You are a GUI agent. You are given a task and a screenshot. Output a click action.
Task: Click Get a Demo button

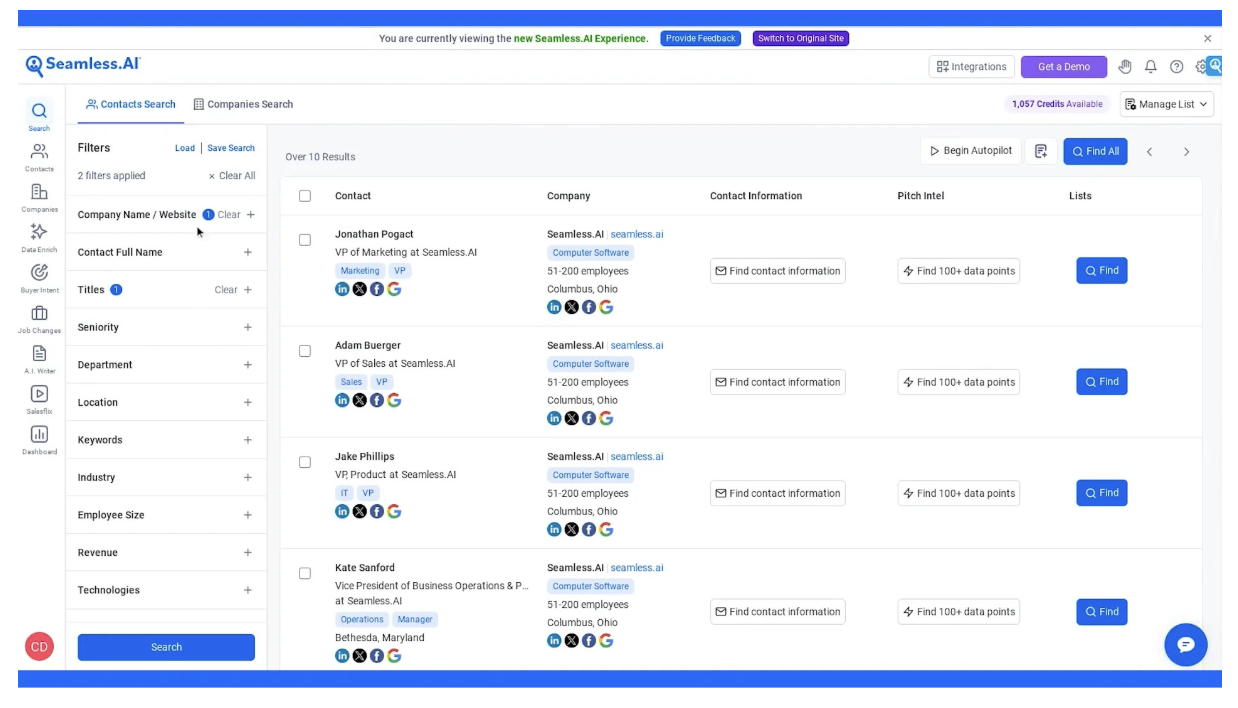[1064, 67]
